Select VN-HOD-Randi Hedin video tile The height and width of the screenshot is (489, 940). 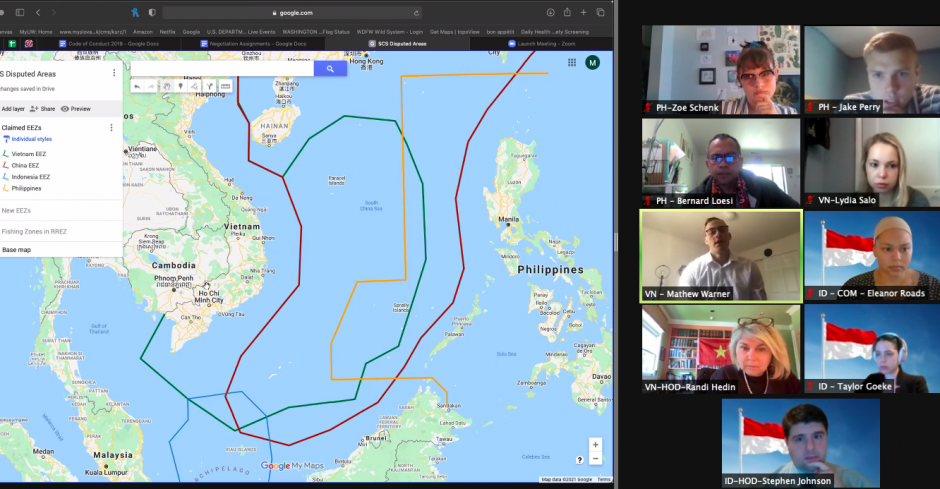721,349
